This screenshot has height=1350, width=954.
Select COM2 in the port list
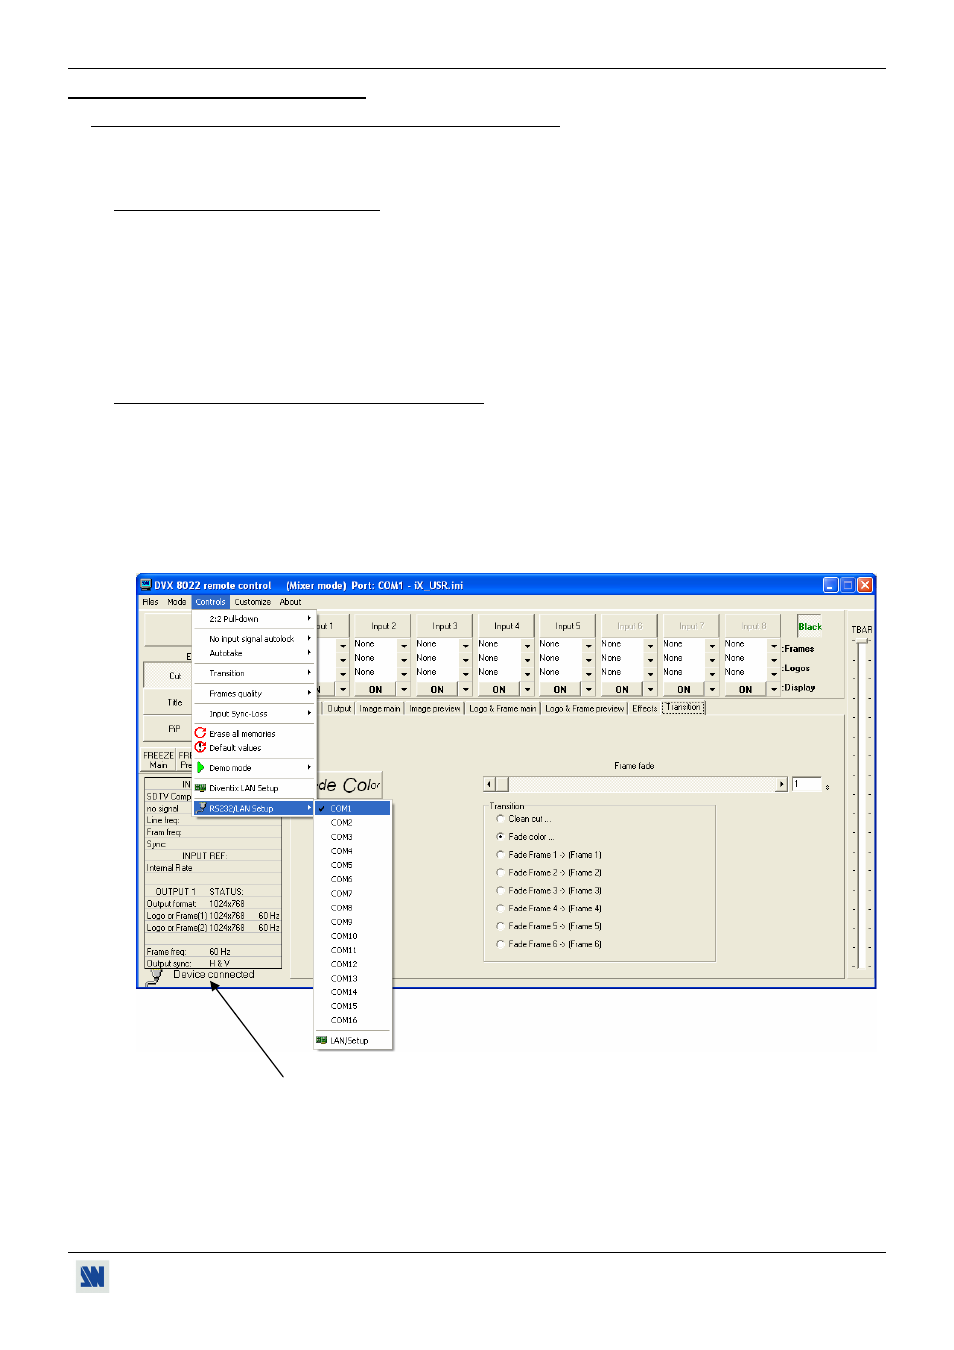point(353,823)
